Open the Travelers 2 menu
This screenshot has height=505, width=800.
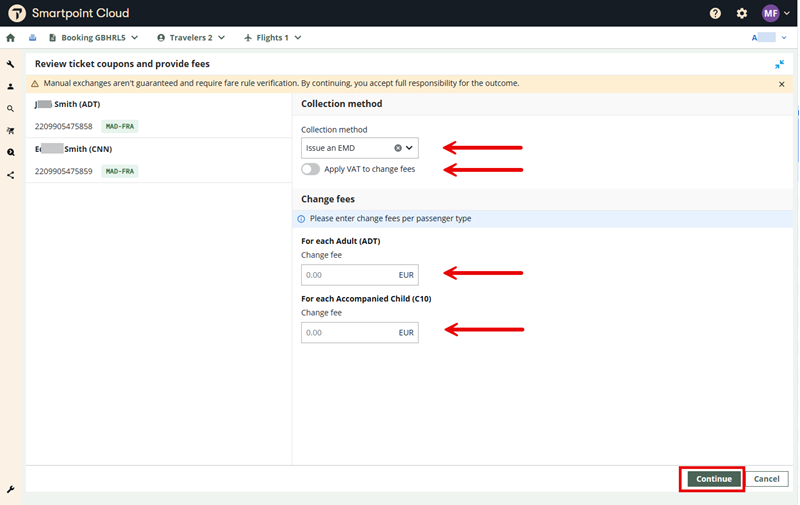tap(191, 38)
